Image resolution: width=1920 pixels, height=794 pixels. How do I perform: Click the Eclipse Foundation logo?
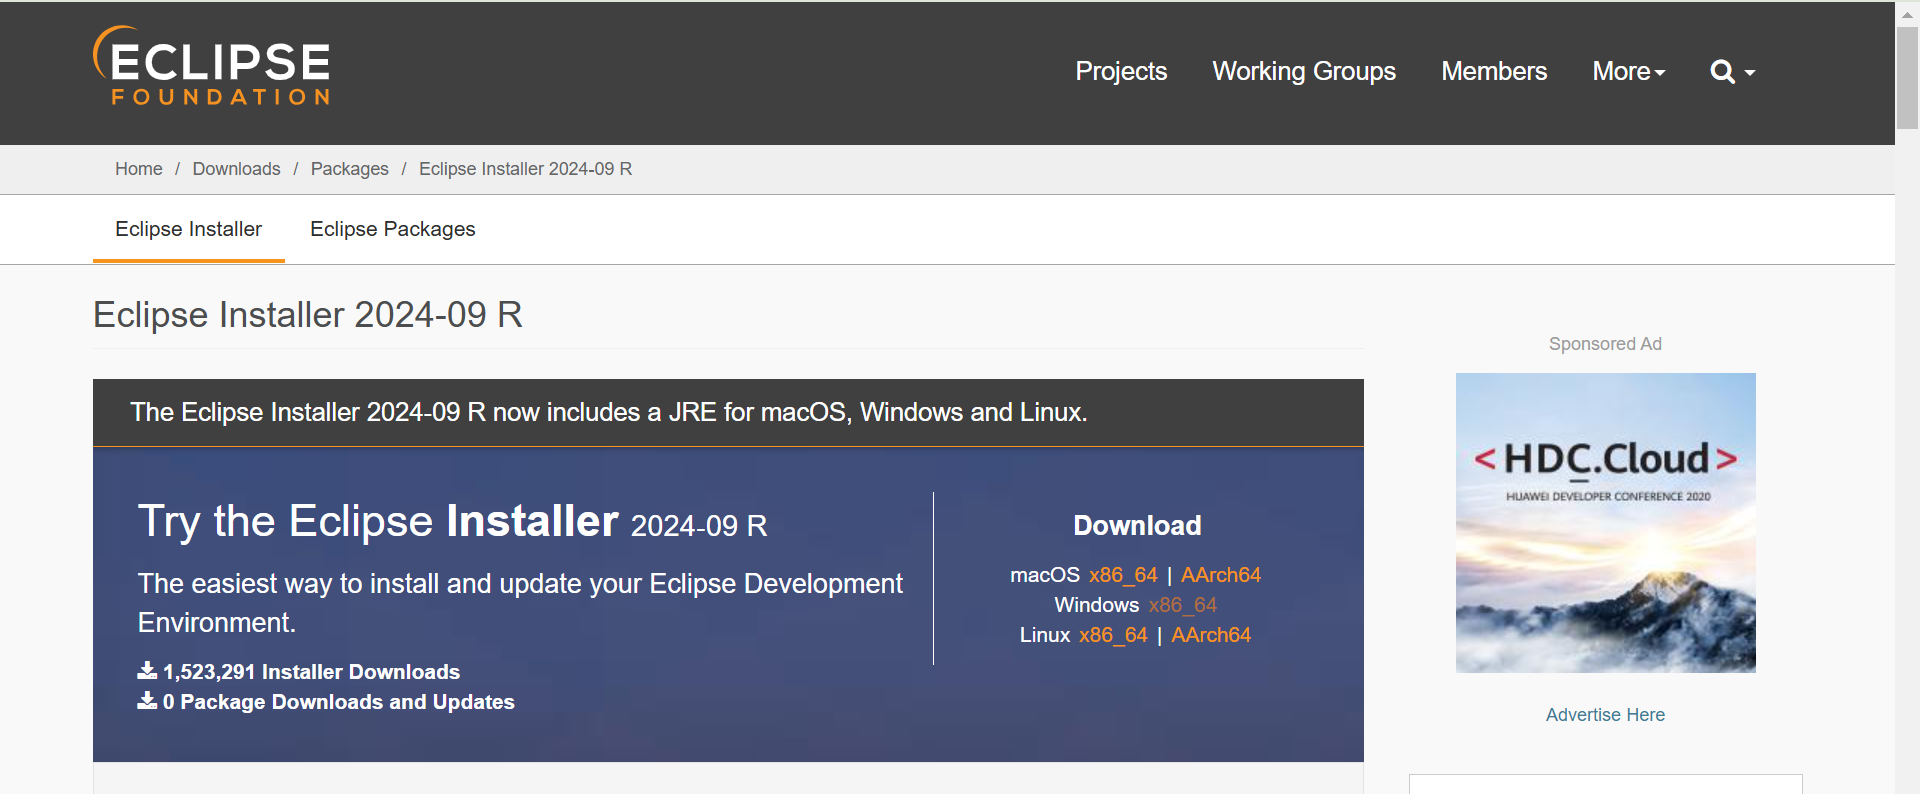(x=211, y=66)
